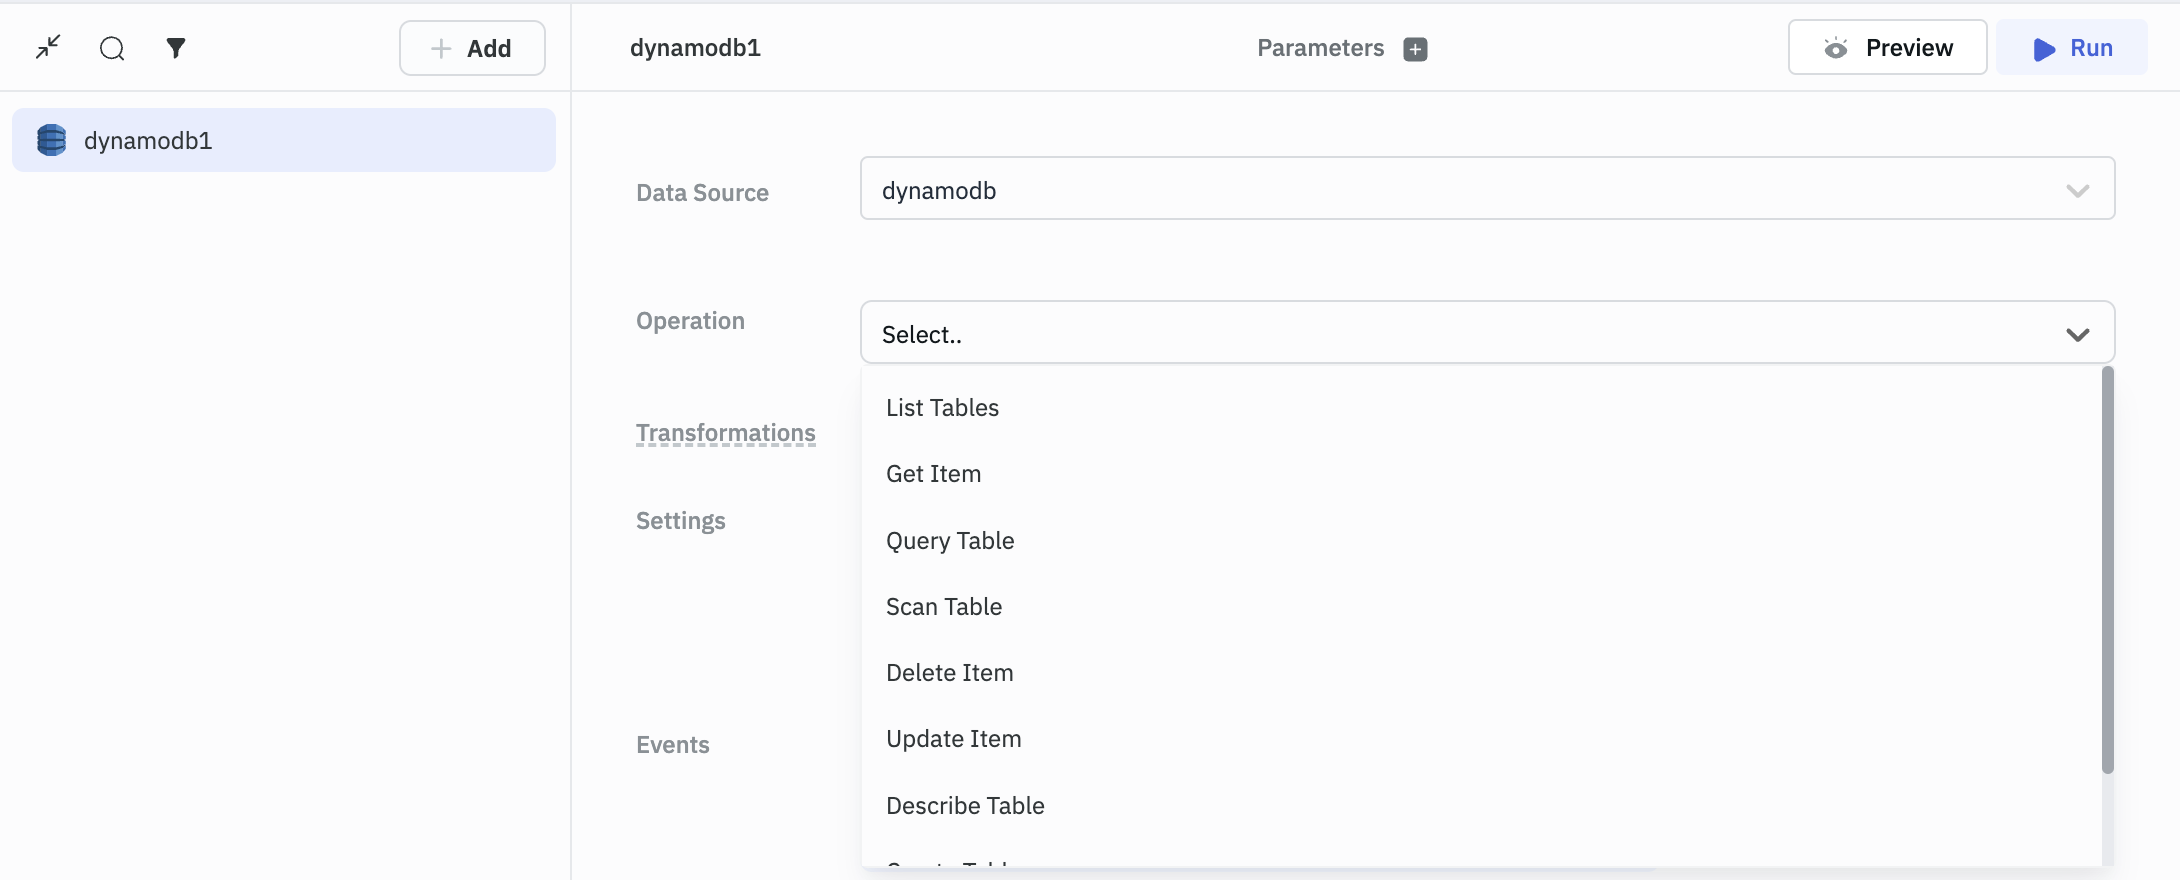Click the filter queries funnel icon
Image resolution: width=2180 pixels, height=880 pixels.
176,48
